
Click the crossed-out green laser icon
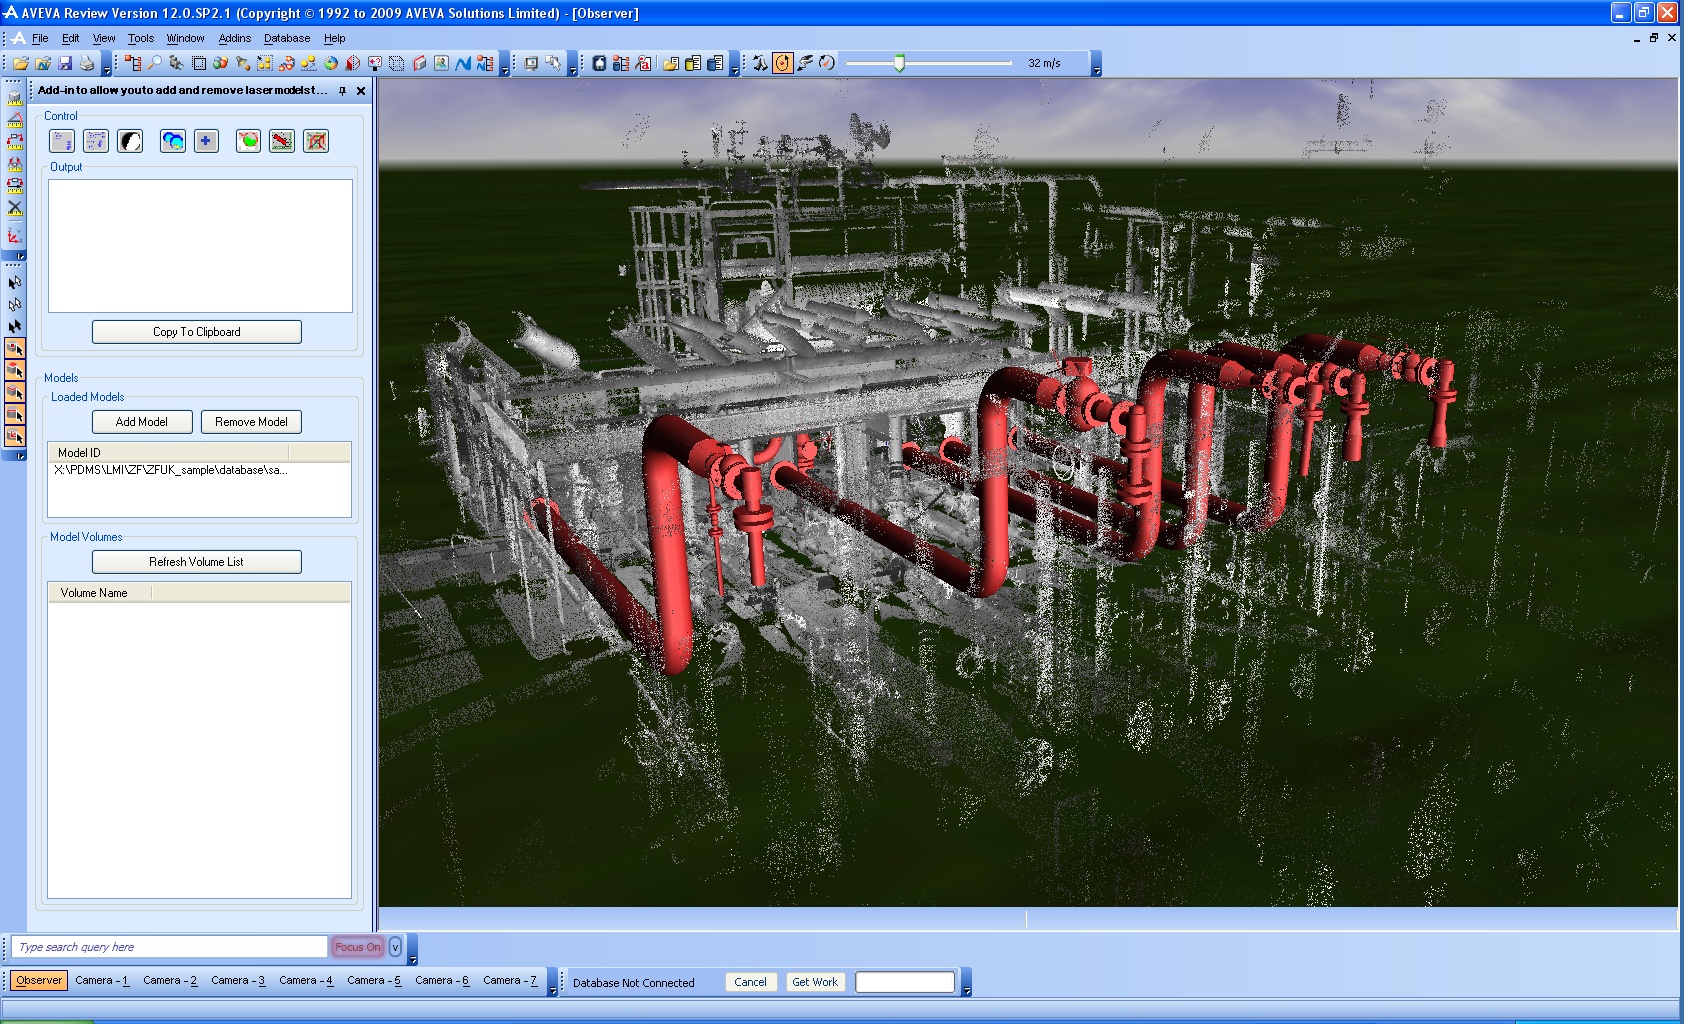pos(316,141)
